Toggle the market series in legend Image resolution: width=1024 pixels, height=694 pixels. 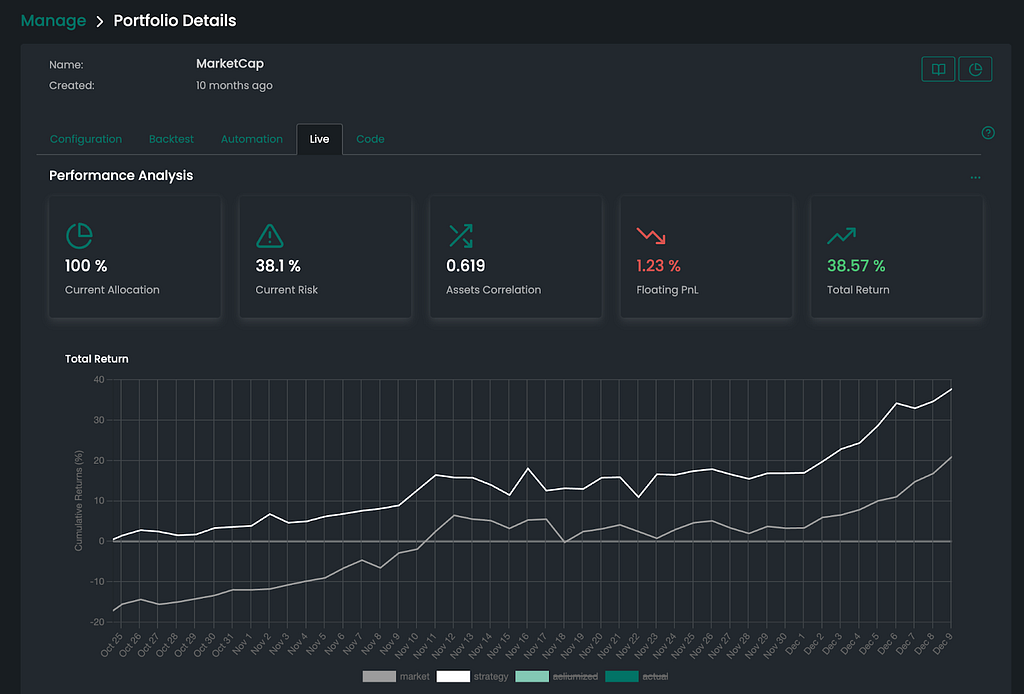coord(396,676)
